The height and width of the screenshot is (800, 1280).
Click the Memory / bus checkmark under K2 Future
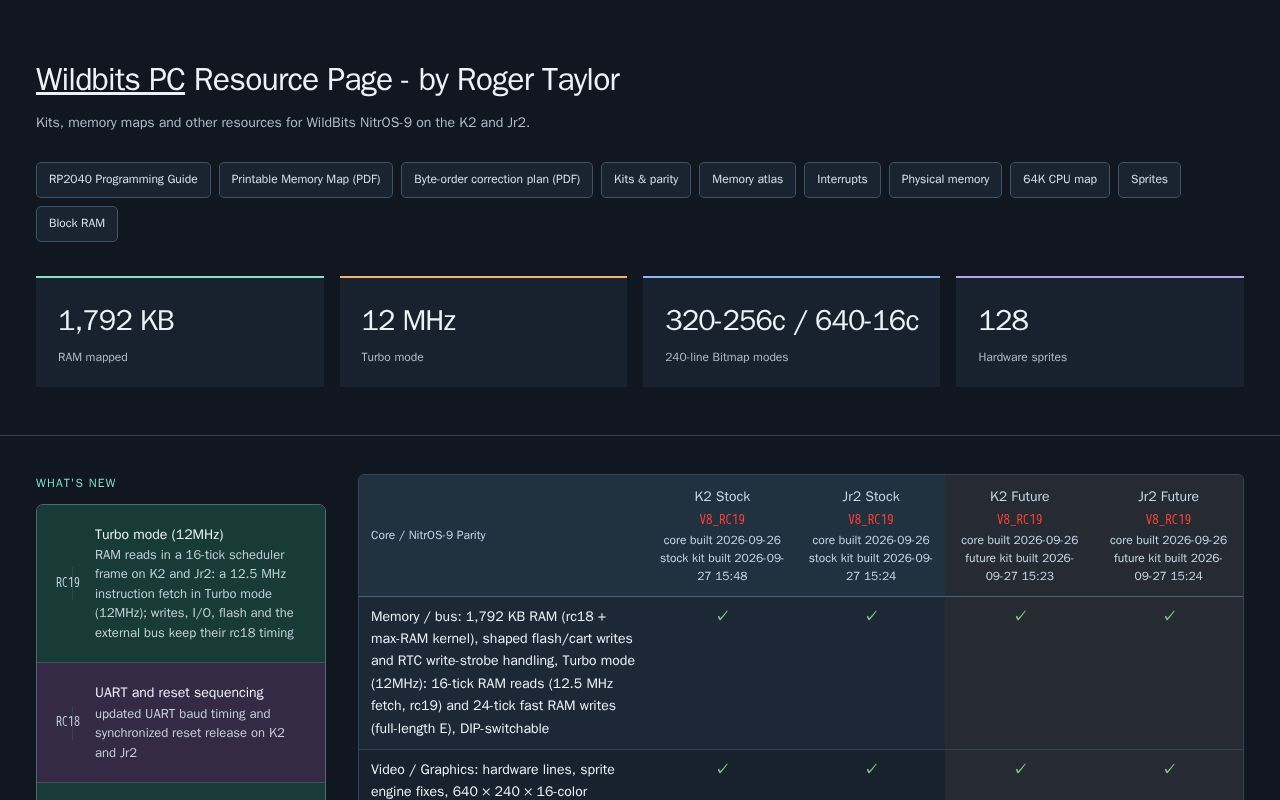click(1020, 616)
